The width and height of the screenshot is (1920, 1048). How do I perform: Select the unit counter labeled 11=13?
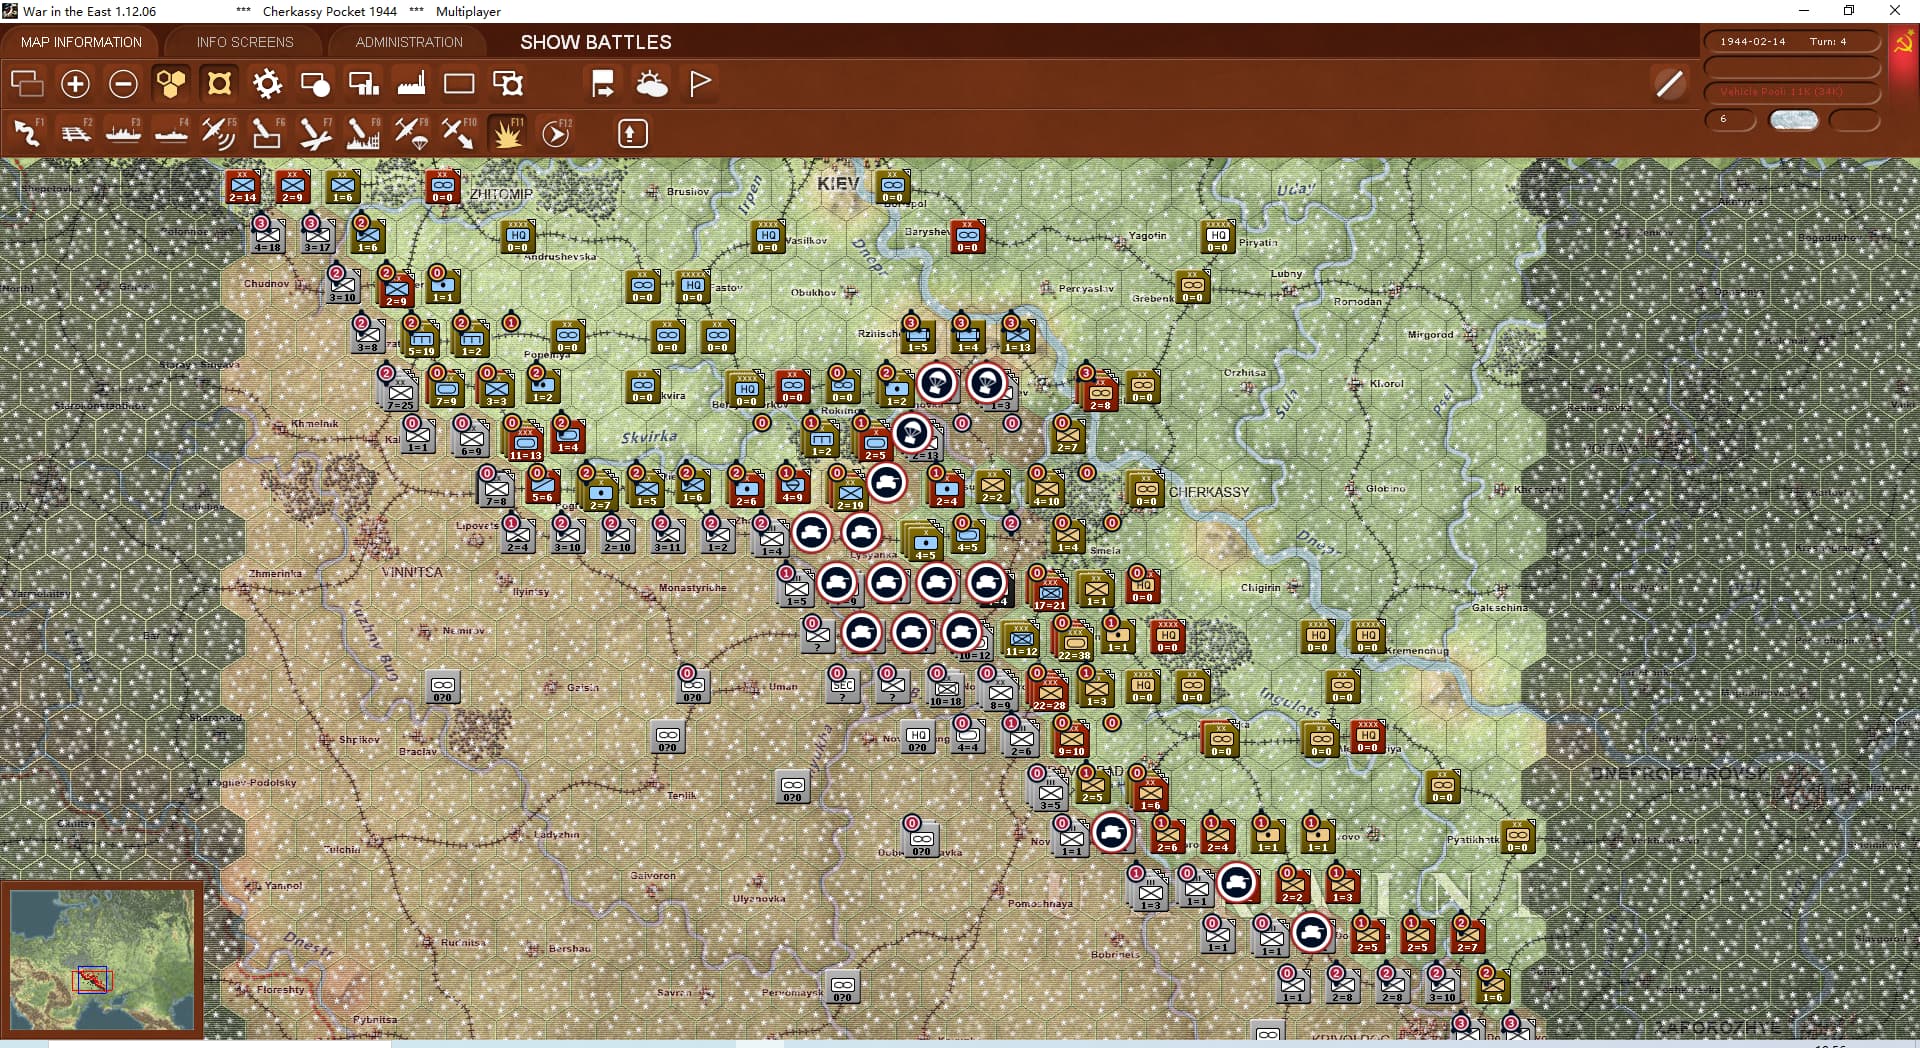pos(525,442)
